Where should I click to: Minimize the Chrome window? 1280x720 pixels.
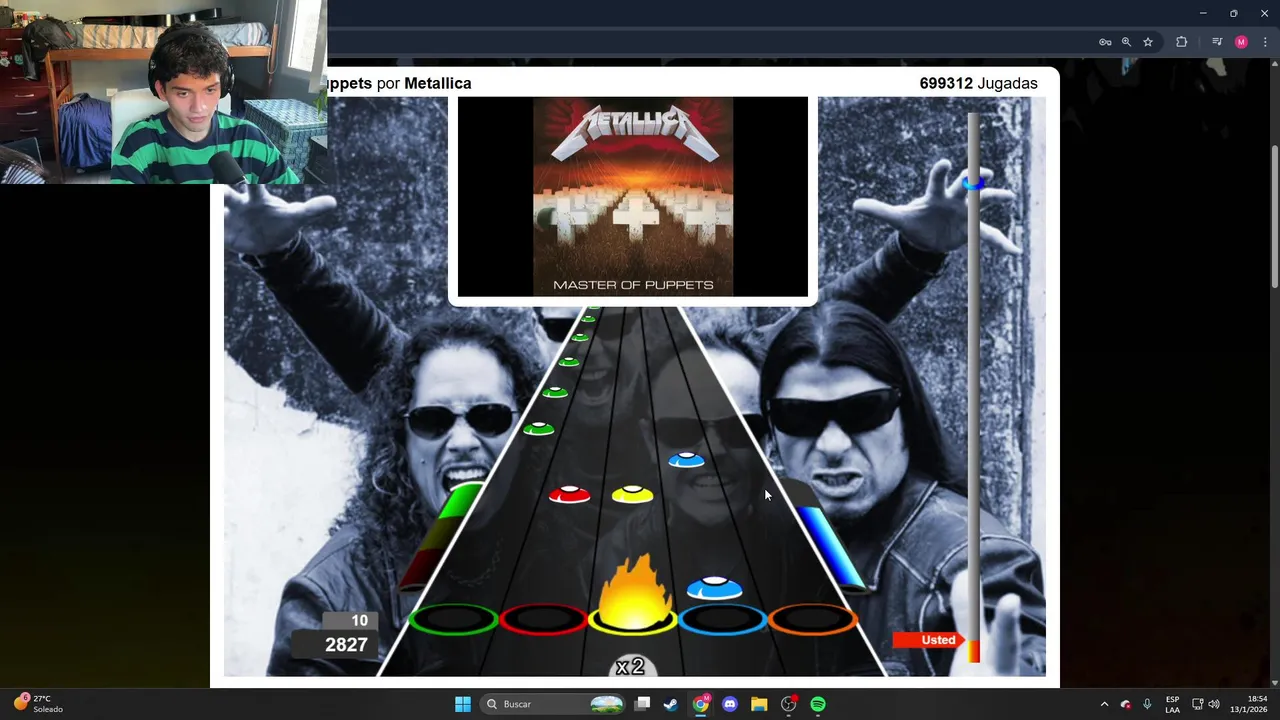click(x=1203, y=13)
